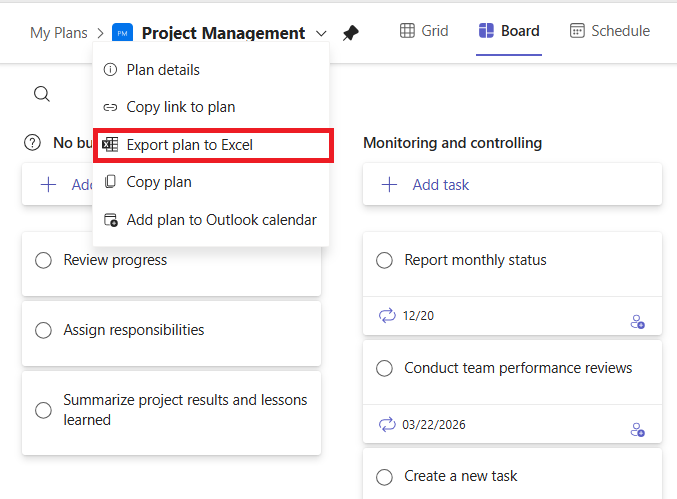Choose Copy link to plan

pos(211,107)
